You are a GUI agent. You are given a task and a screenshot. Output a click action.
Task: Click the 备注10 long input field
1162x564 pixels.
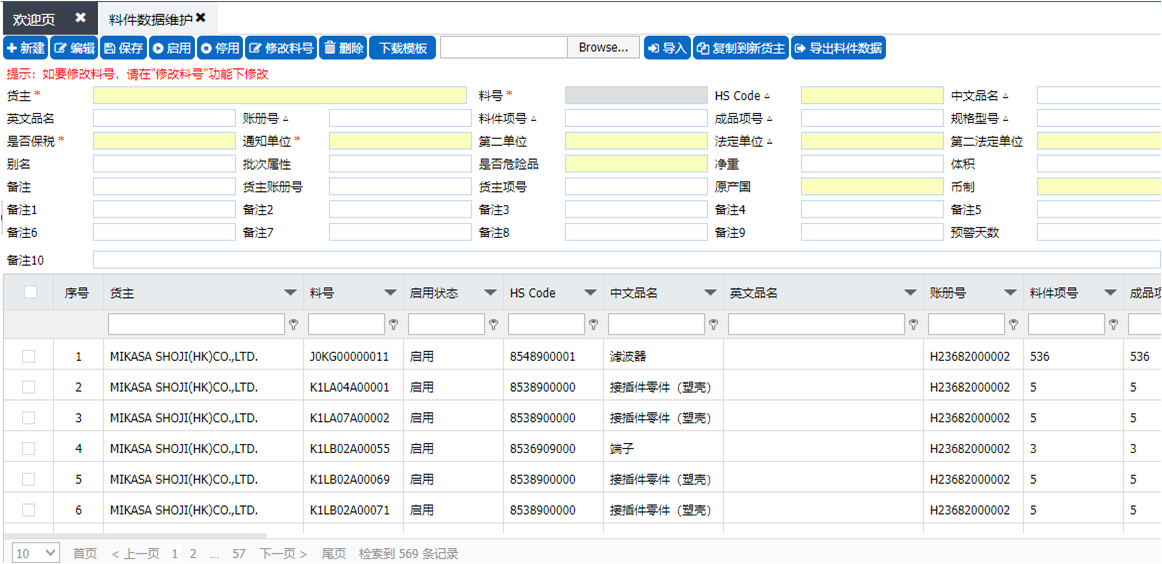626,260
